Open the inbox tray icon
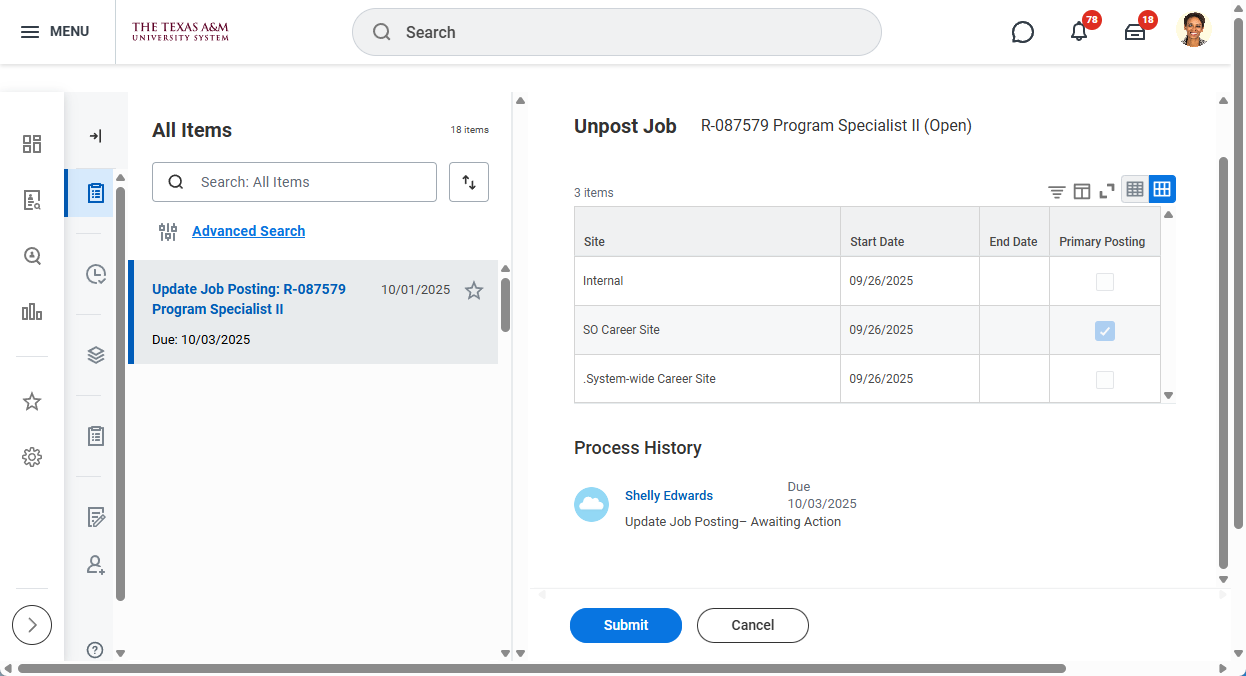 pos(1134,32)
